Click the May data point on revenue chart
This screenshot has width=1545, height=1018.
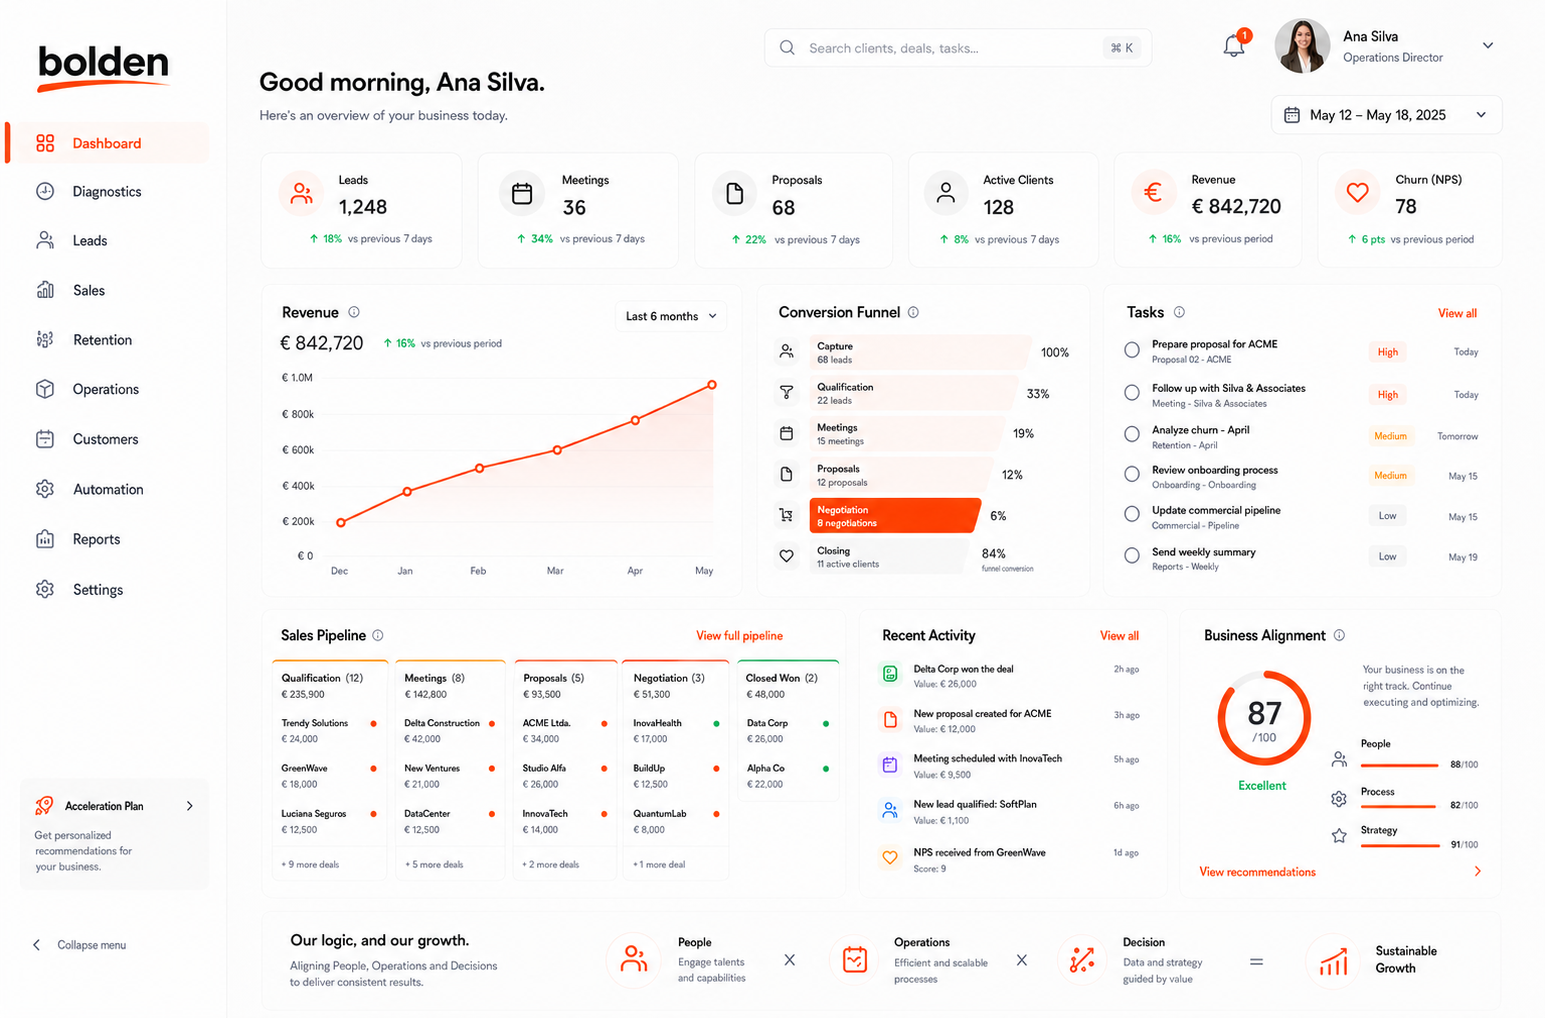tap(712, 385)
